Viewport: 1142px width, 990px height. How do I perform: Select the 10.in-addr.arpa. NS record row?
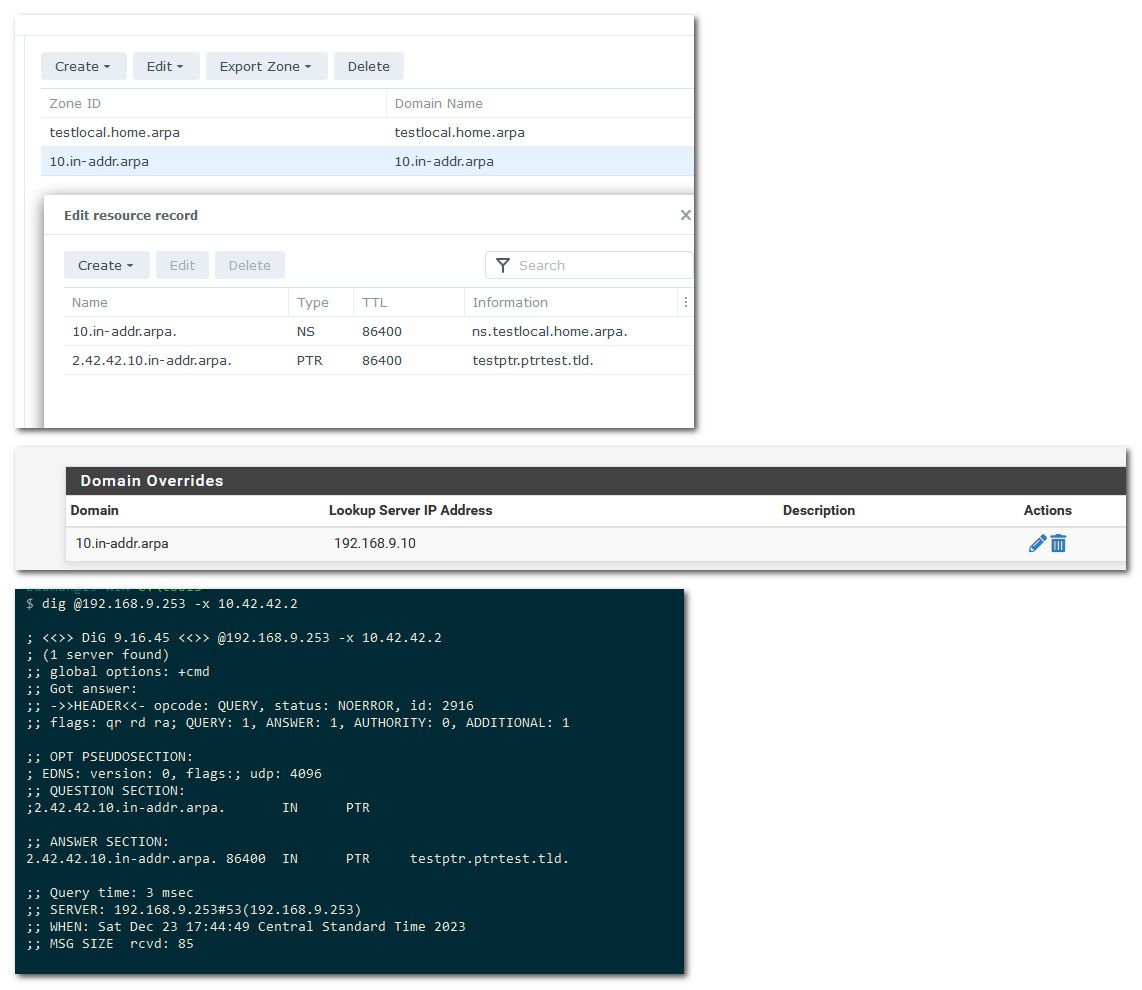(379, 331)
